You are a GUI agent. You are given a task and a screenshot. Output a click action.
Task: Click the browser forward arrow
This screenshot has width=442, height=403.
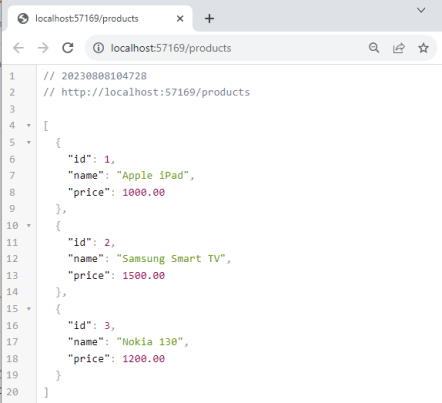click(x=43, y=48)
